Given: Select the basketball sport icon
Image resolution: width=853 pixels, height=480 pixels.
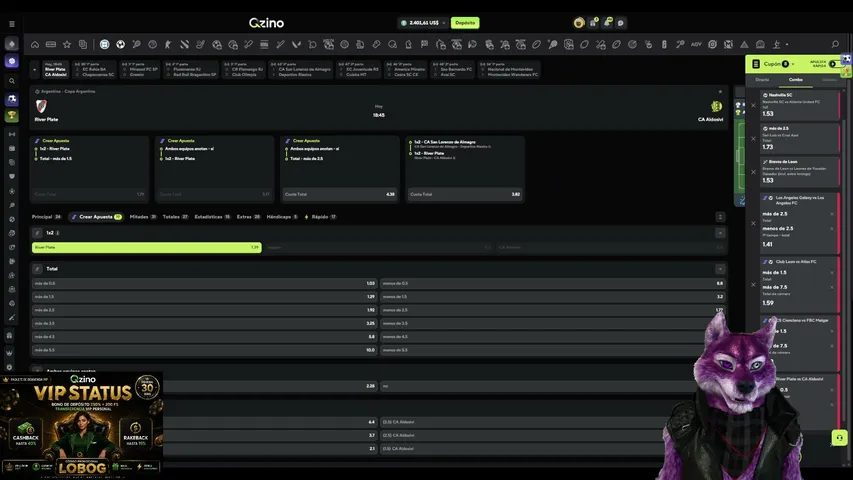Looking at the screenshot, I should tap(152, 45).
